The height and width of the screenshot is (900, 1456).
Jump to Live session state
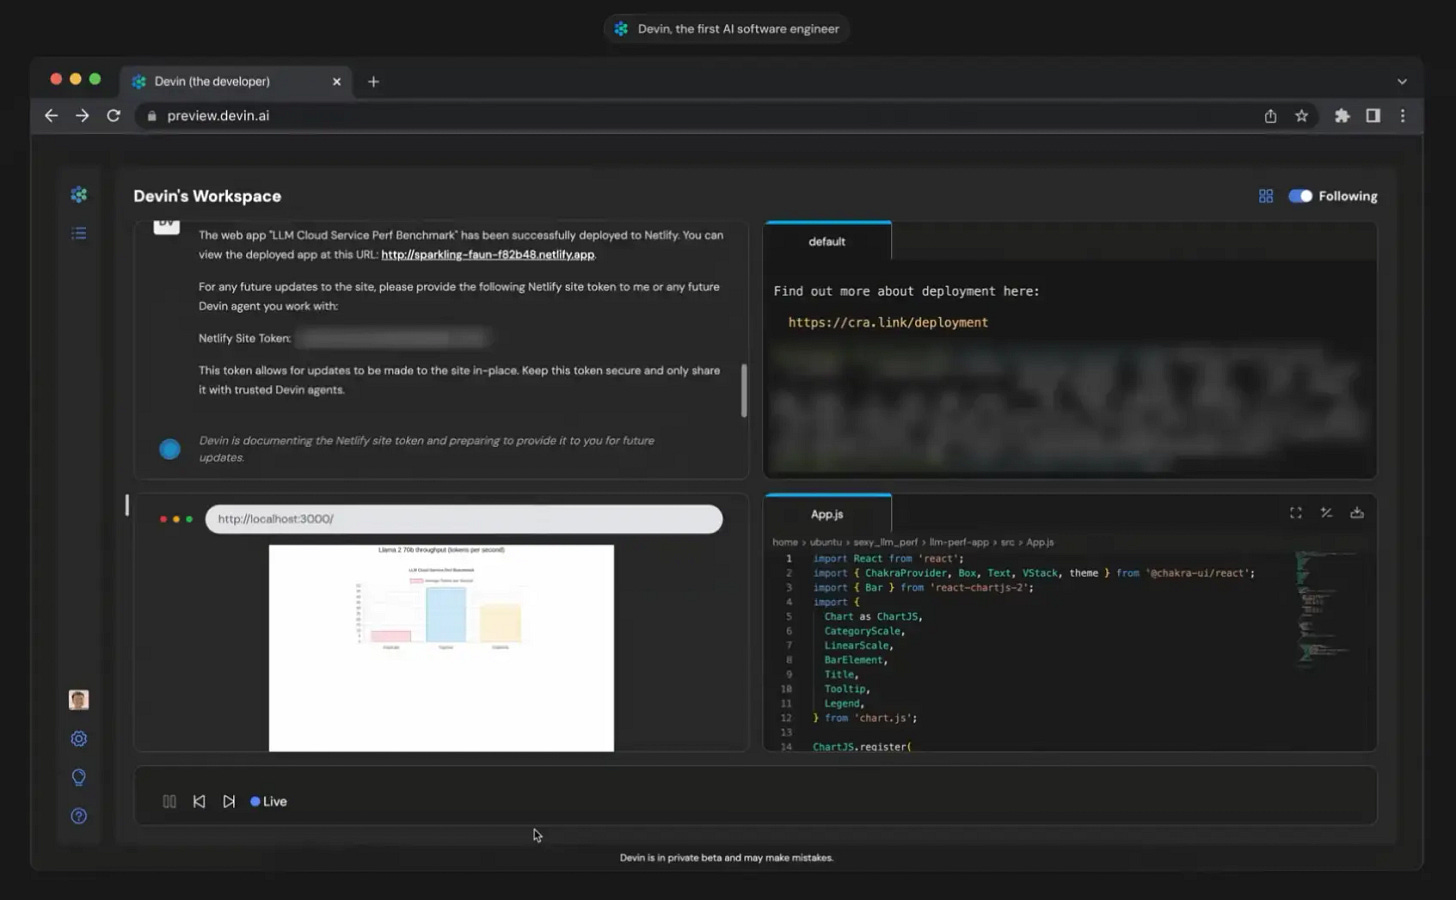point(269,801)
